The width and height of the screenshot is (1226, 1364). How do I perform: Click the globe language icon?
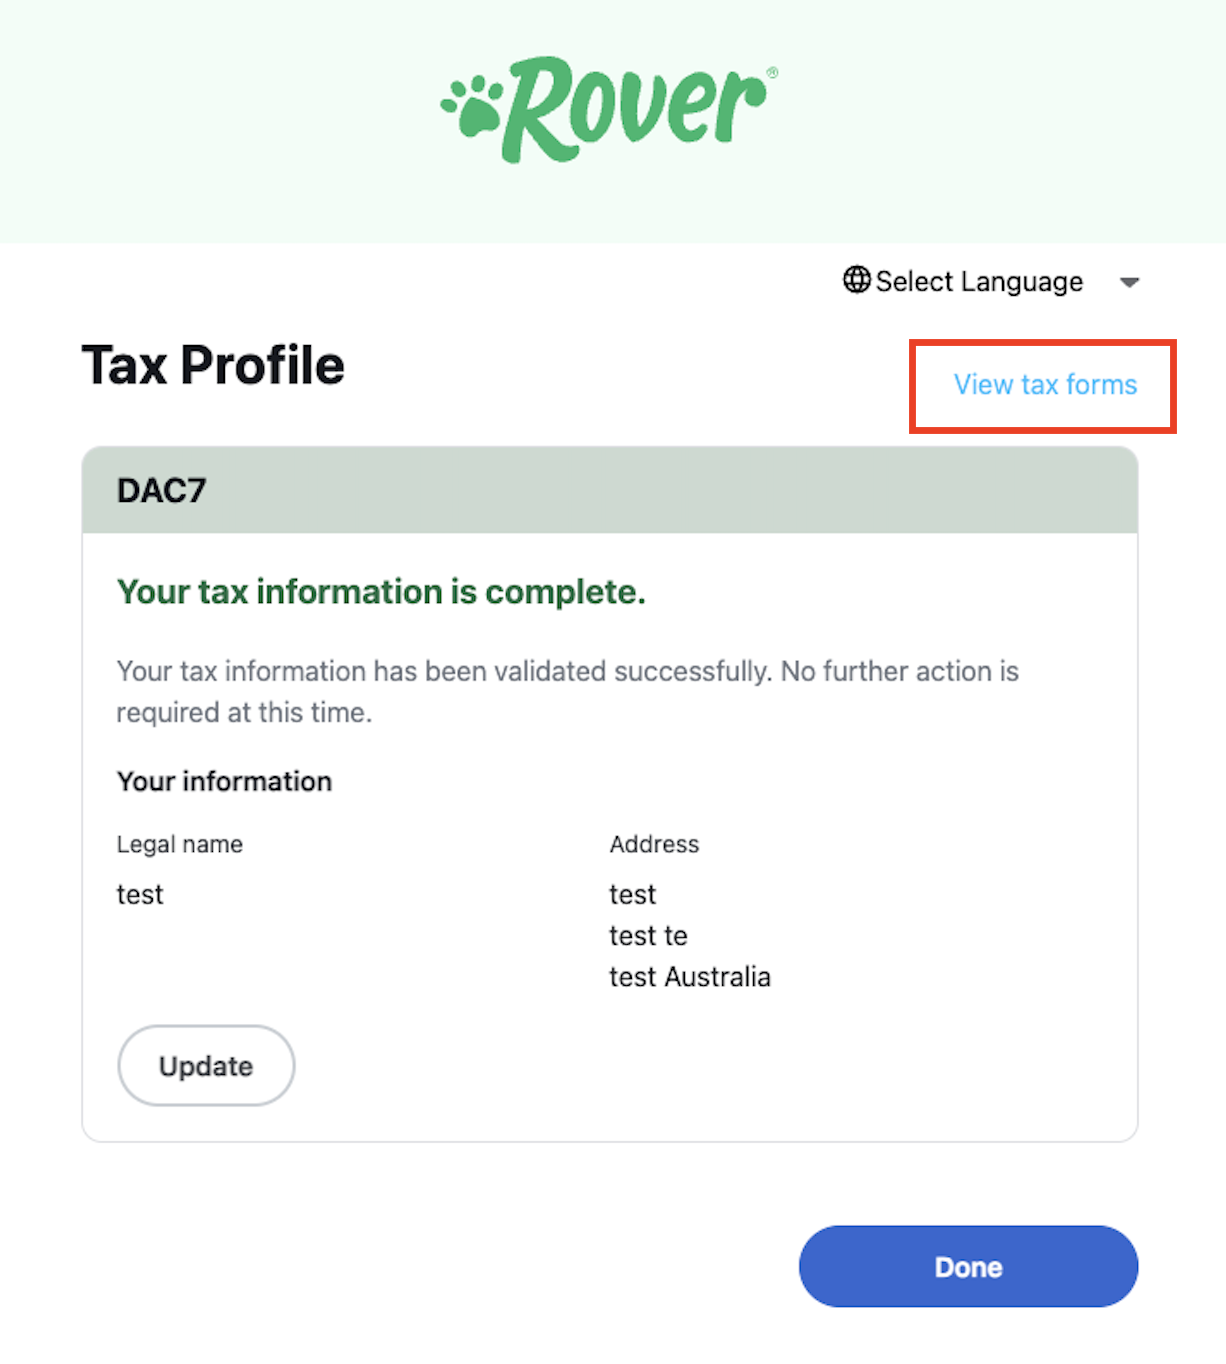click(x=856, y=280)
